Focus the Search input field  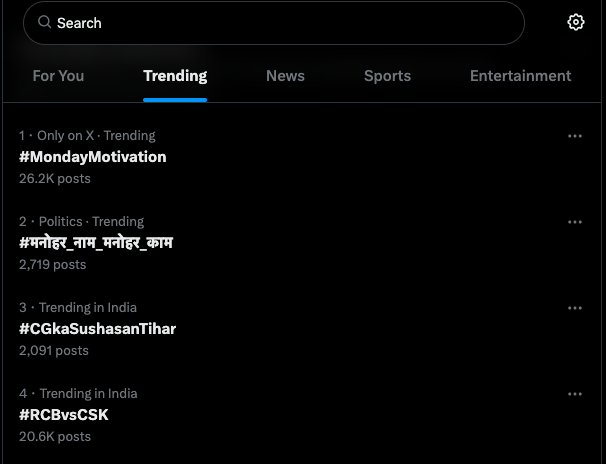tap(274, 23)
